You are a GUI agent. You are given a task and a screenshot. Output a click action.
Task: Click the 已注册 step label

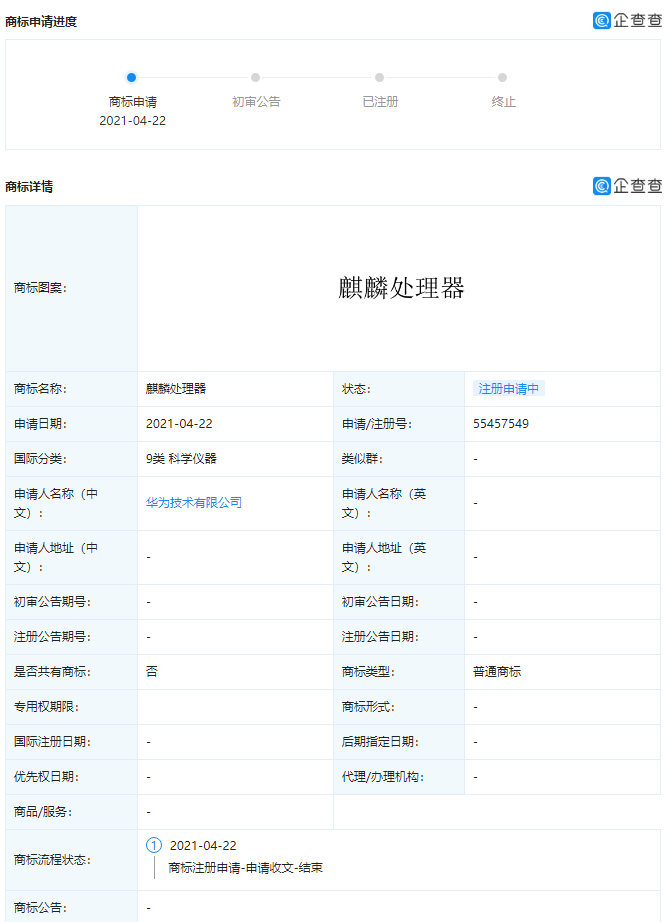pos(380,102)
